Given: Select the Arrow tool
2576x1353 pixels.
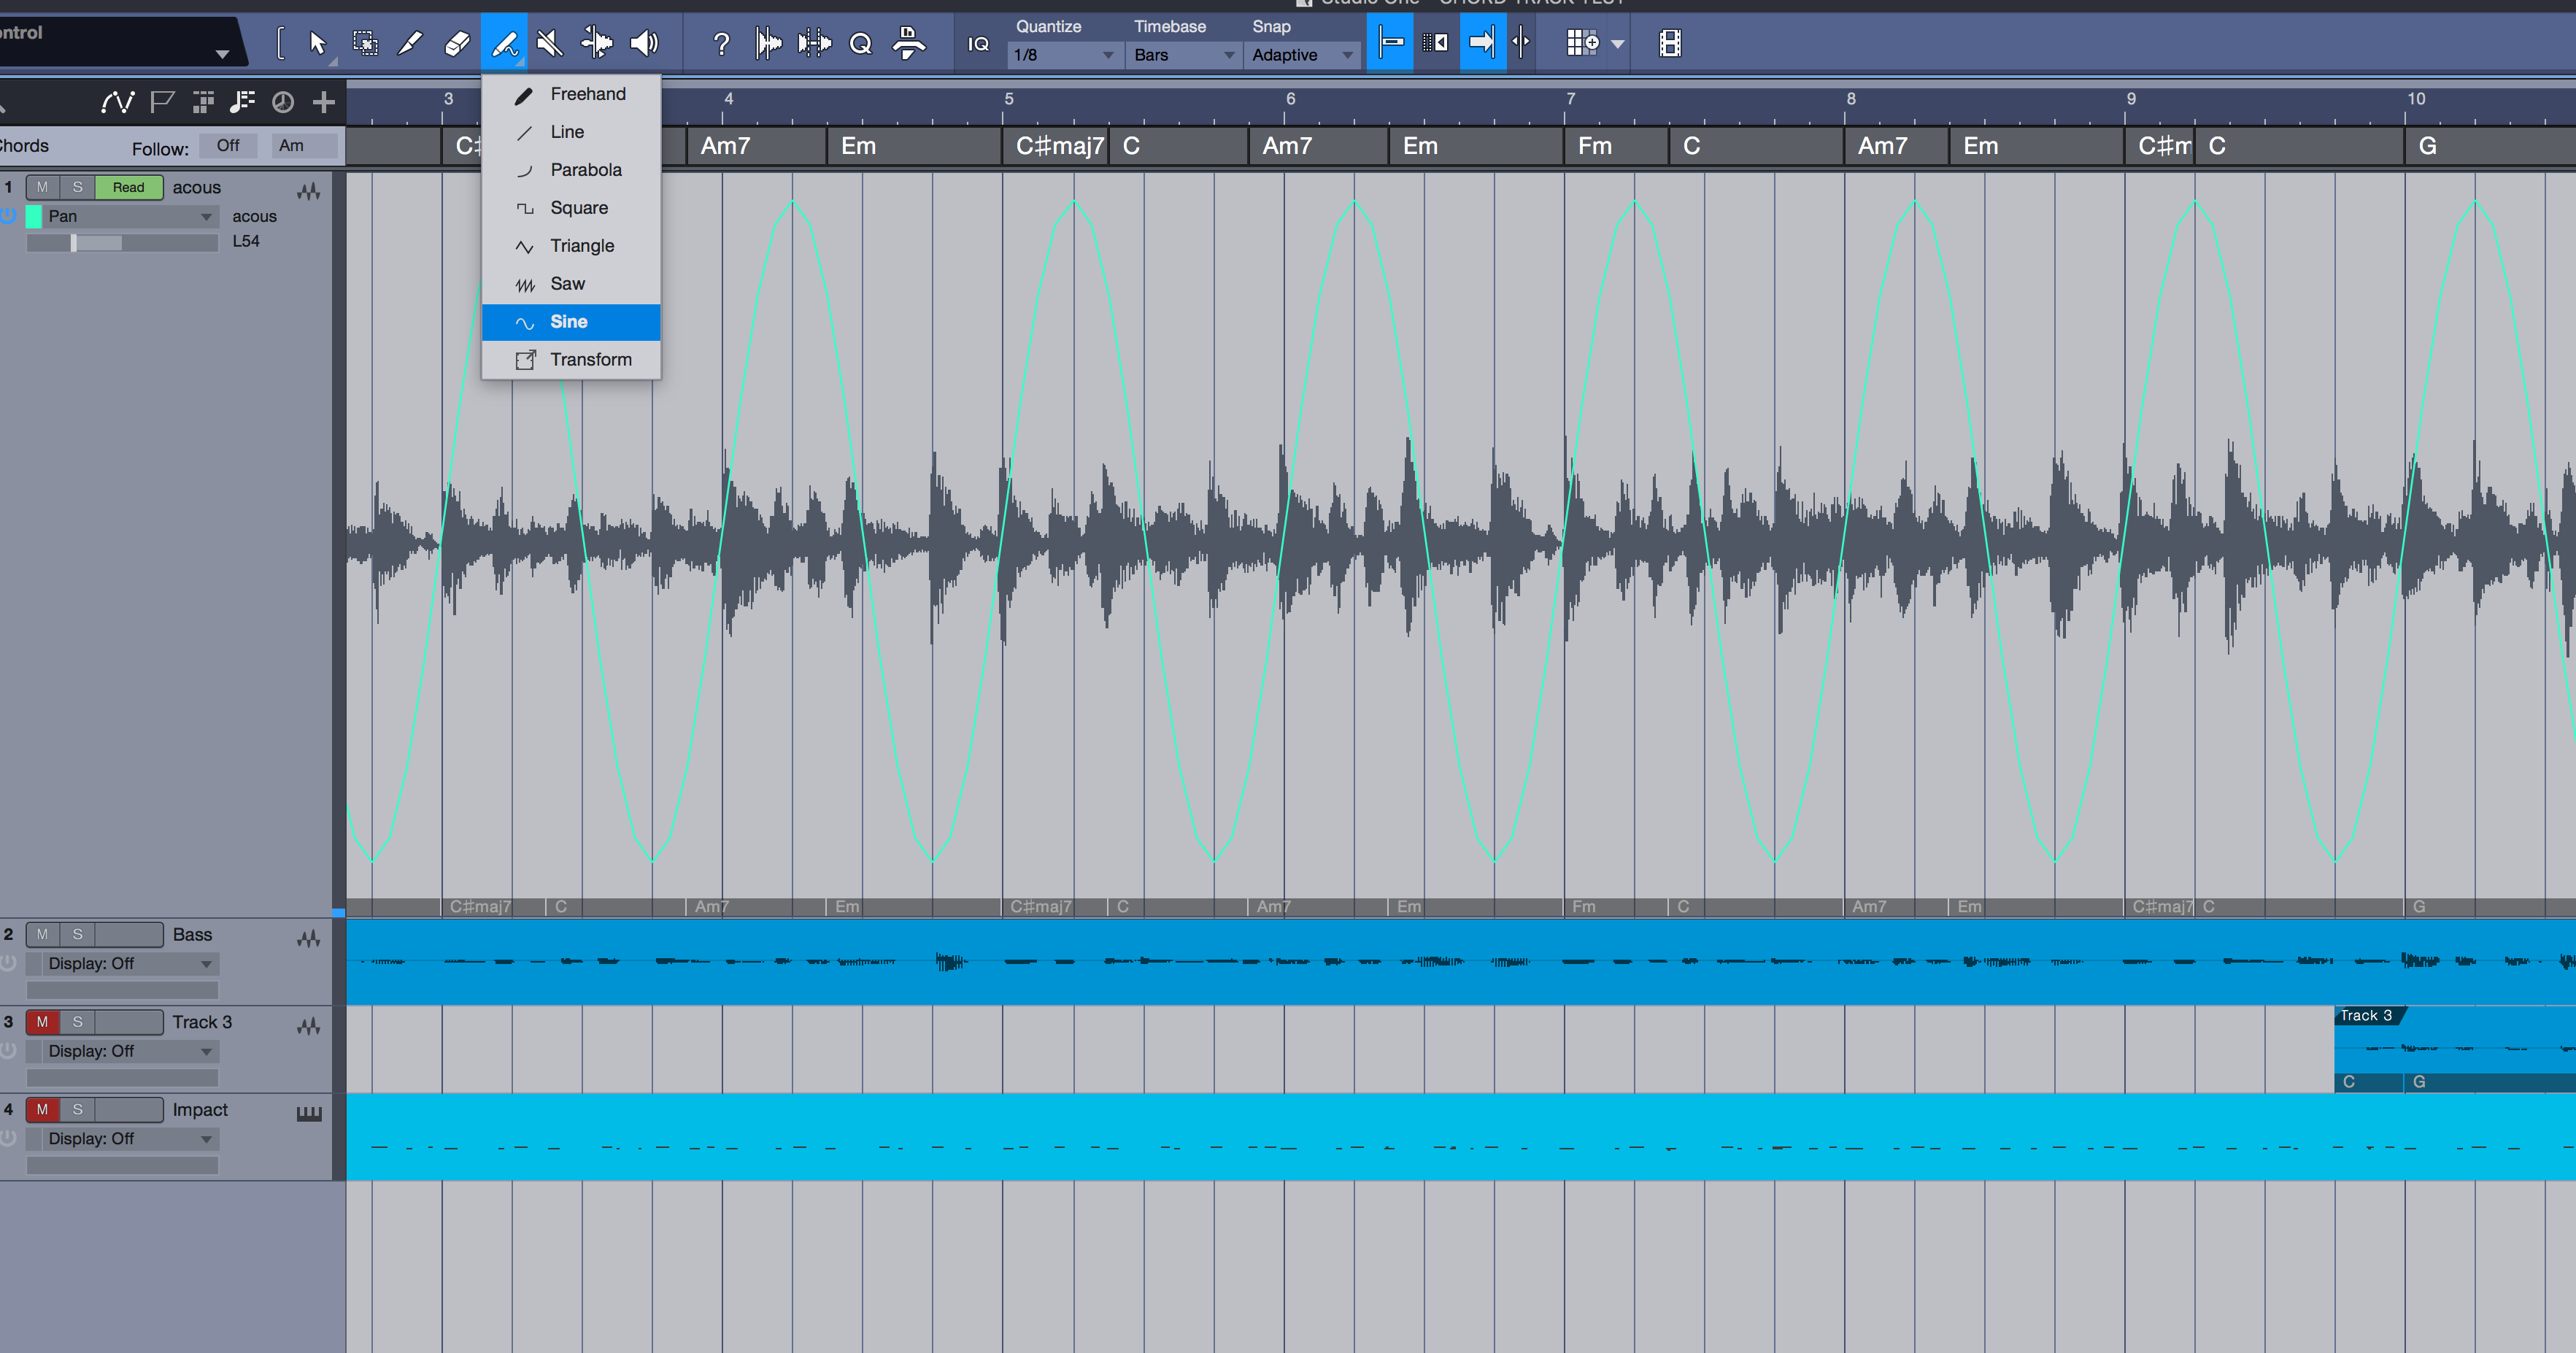Looking at the screenshot, I should pyautogui.click(x=318, y=43).
